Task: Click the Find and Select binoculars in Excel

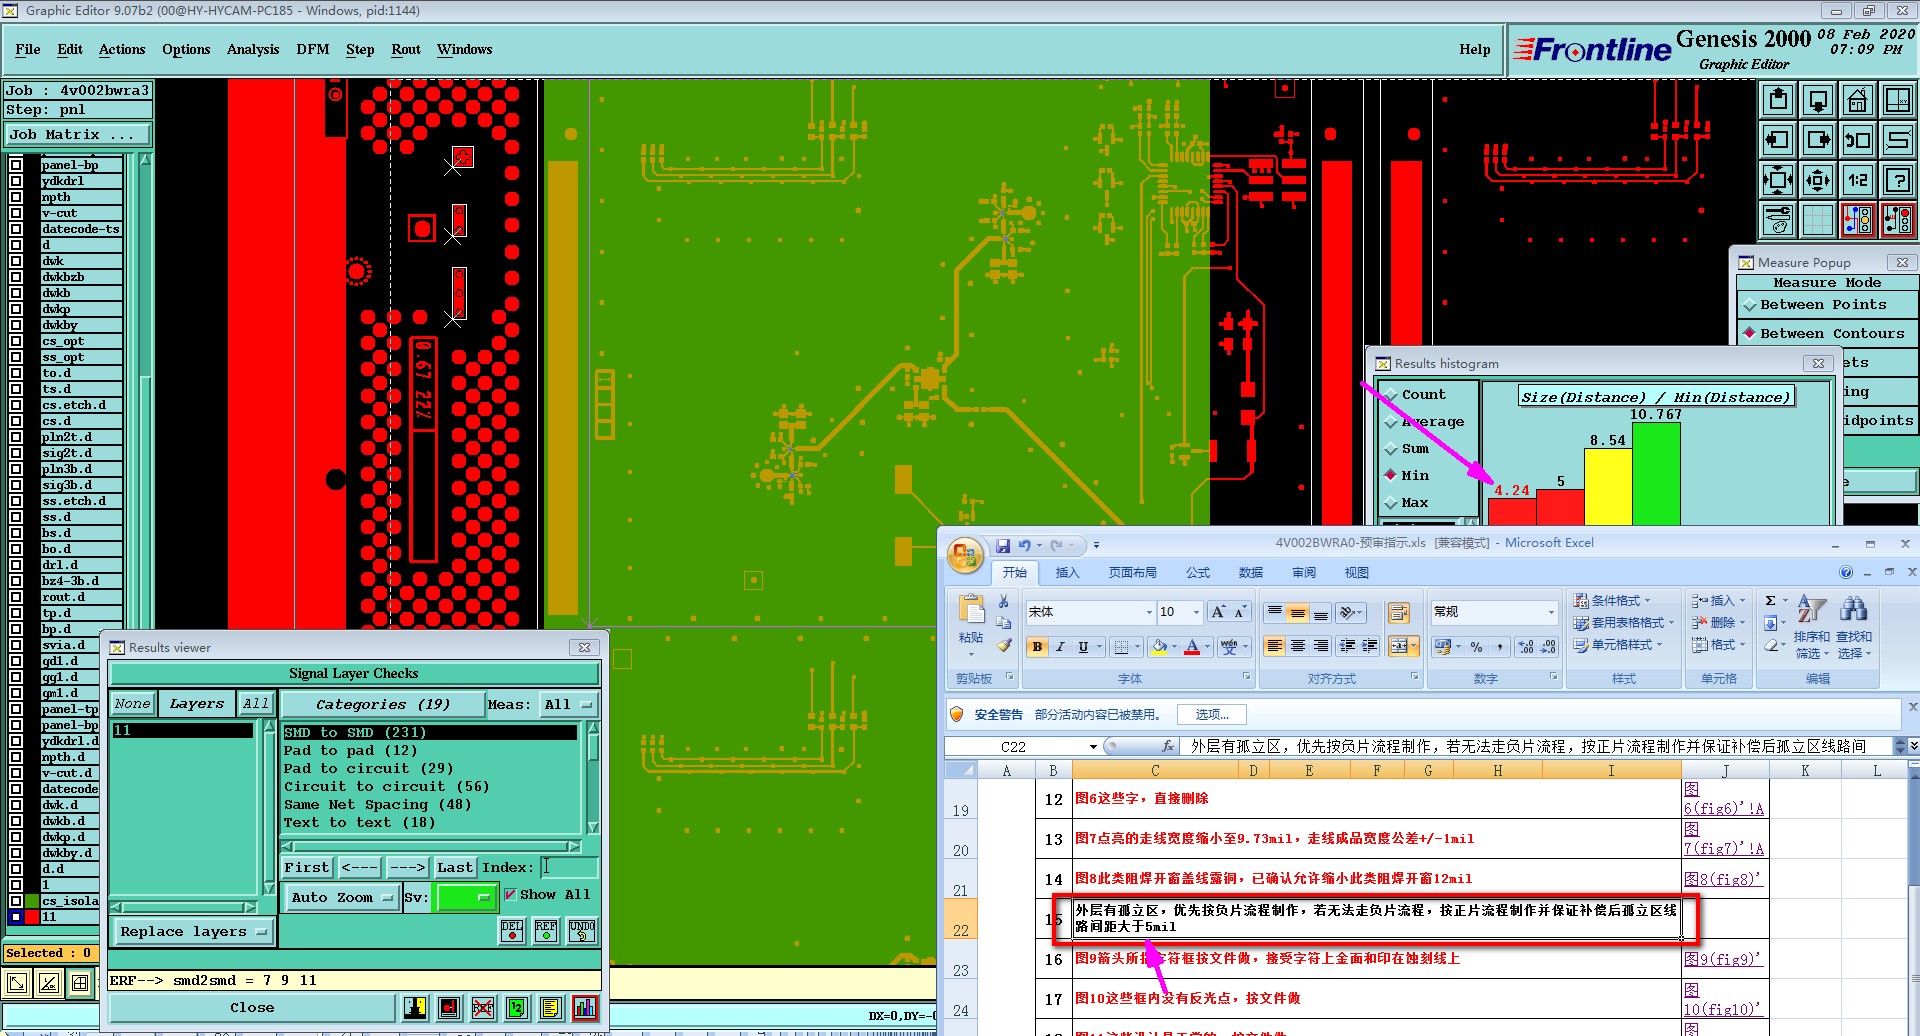Action: pyautogui.click(x=1853, y=610)
